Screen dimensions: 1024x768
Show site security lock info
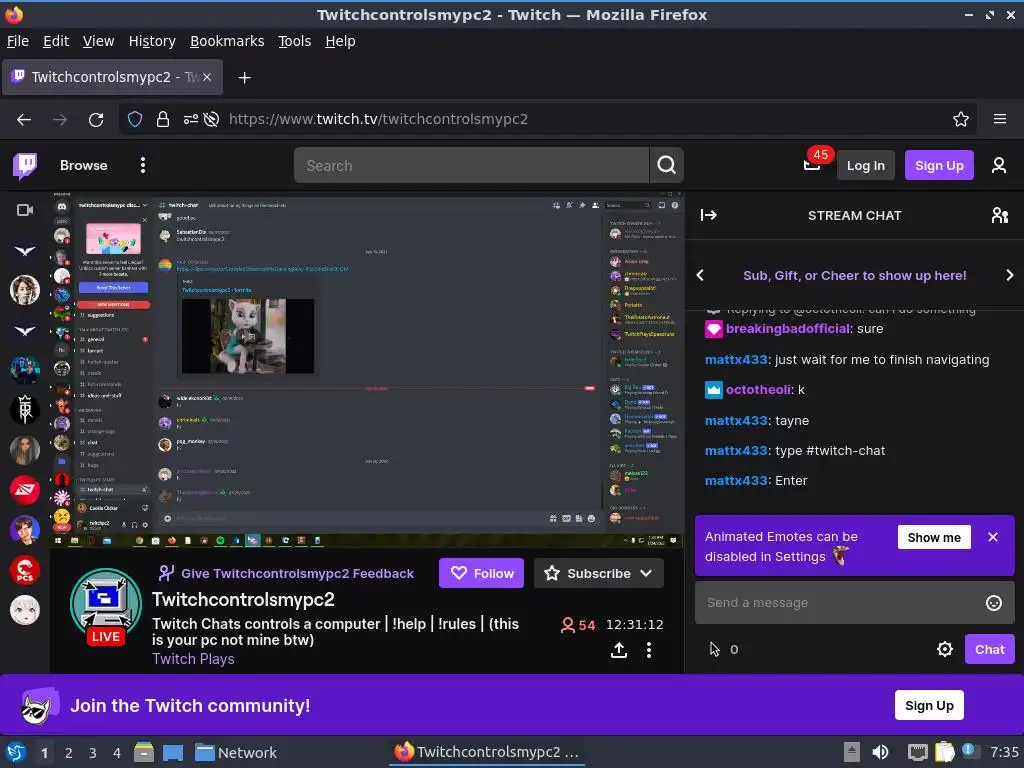pyautogui.click(x=163, y=119)
